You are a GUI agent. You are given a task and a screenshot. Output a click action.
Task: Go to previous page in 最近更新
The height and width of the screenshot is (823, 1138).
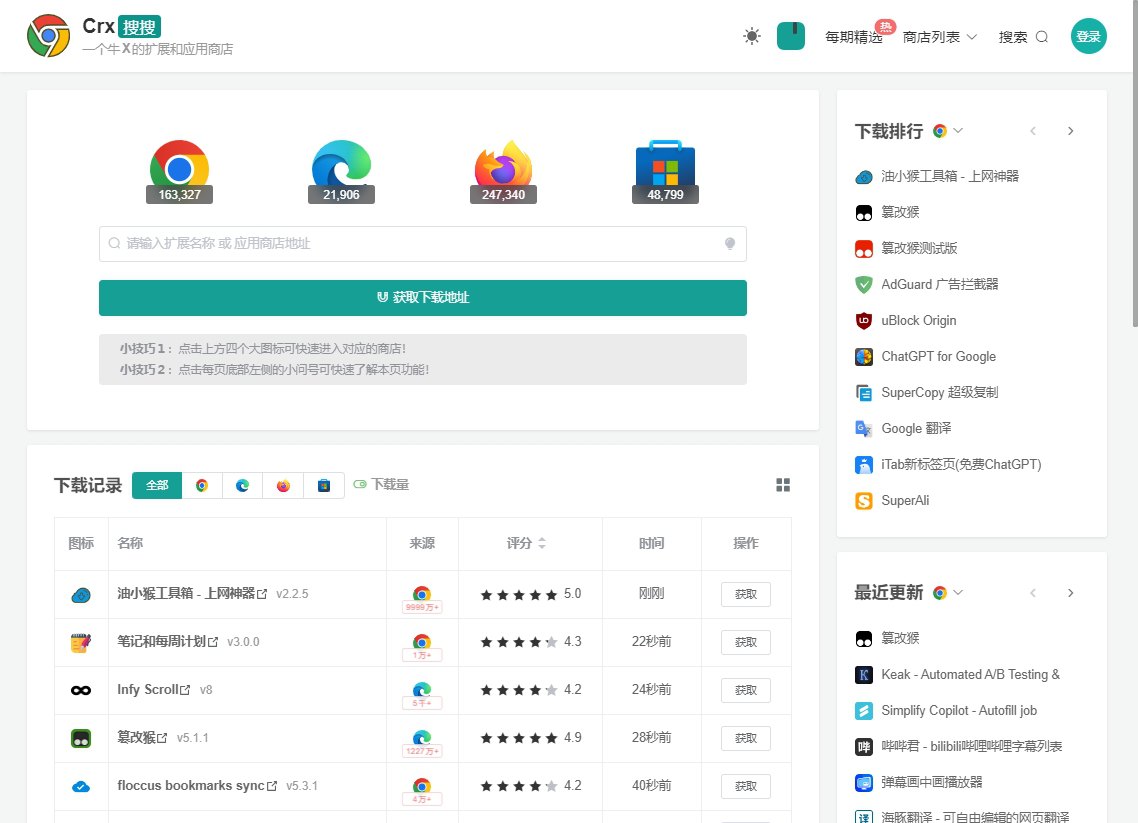[x=1033, y=593]
